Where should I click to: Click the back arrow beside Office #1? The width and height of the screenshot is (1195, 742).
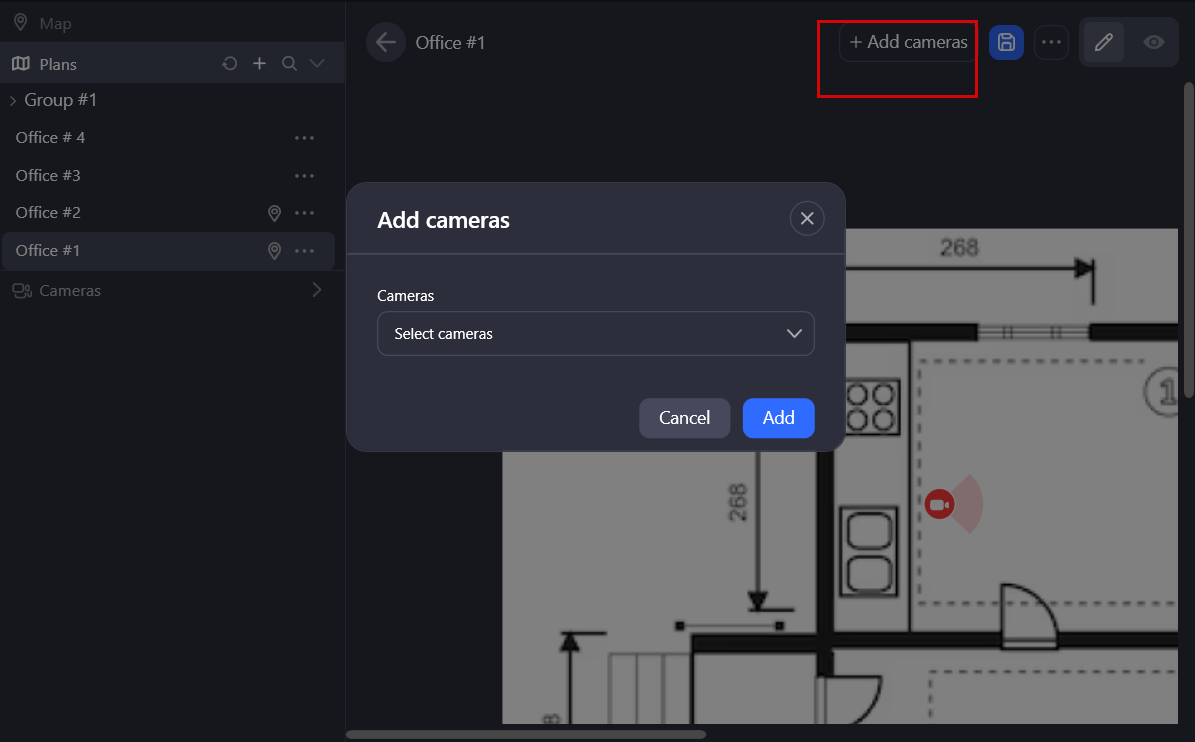click(x=385, y=42)
